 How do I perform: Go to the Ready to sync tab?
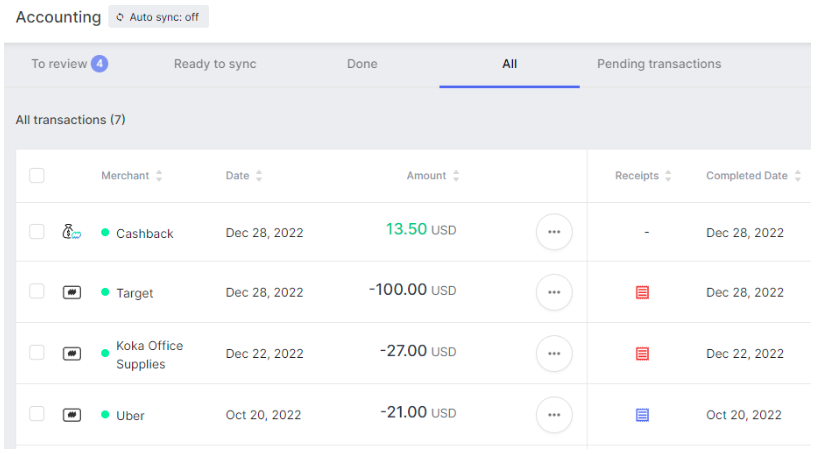click(x=215, y=64)
